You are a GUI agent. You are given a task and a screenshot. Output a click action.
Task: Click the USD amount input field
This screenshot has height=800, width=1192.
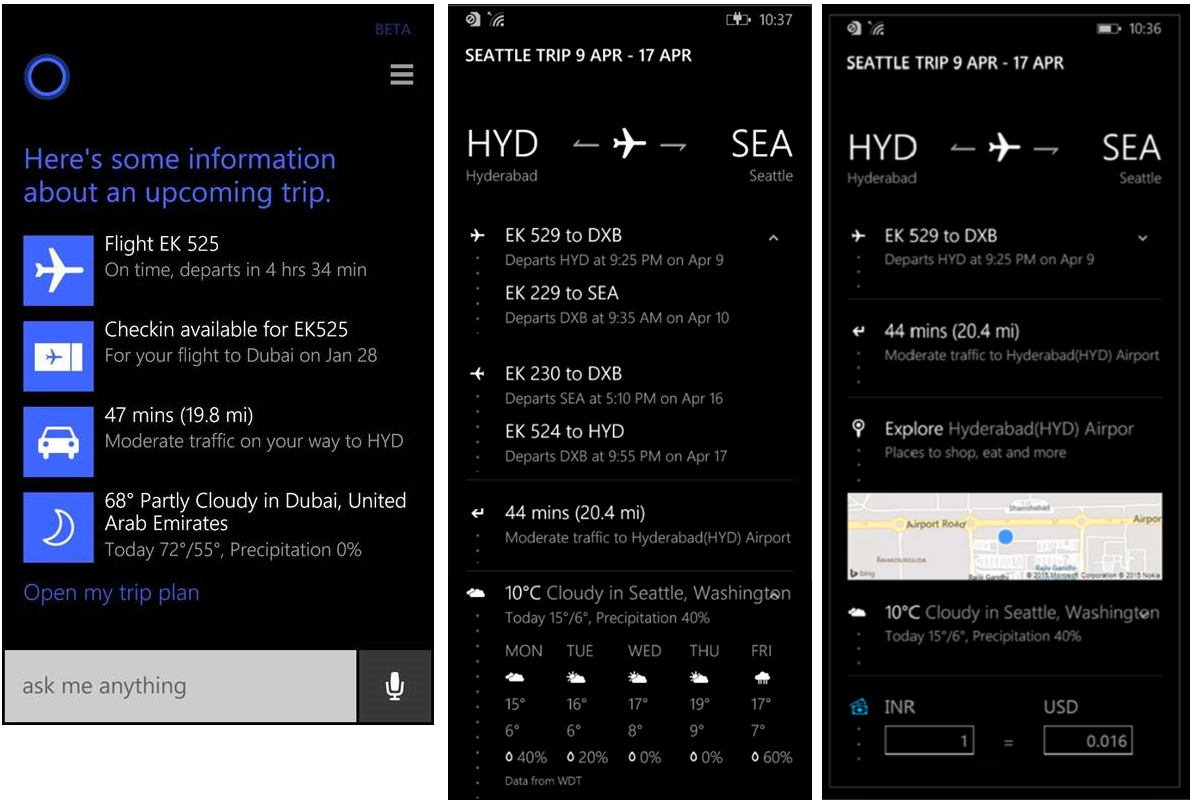(x=1088, y=741)
